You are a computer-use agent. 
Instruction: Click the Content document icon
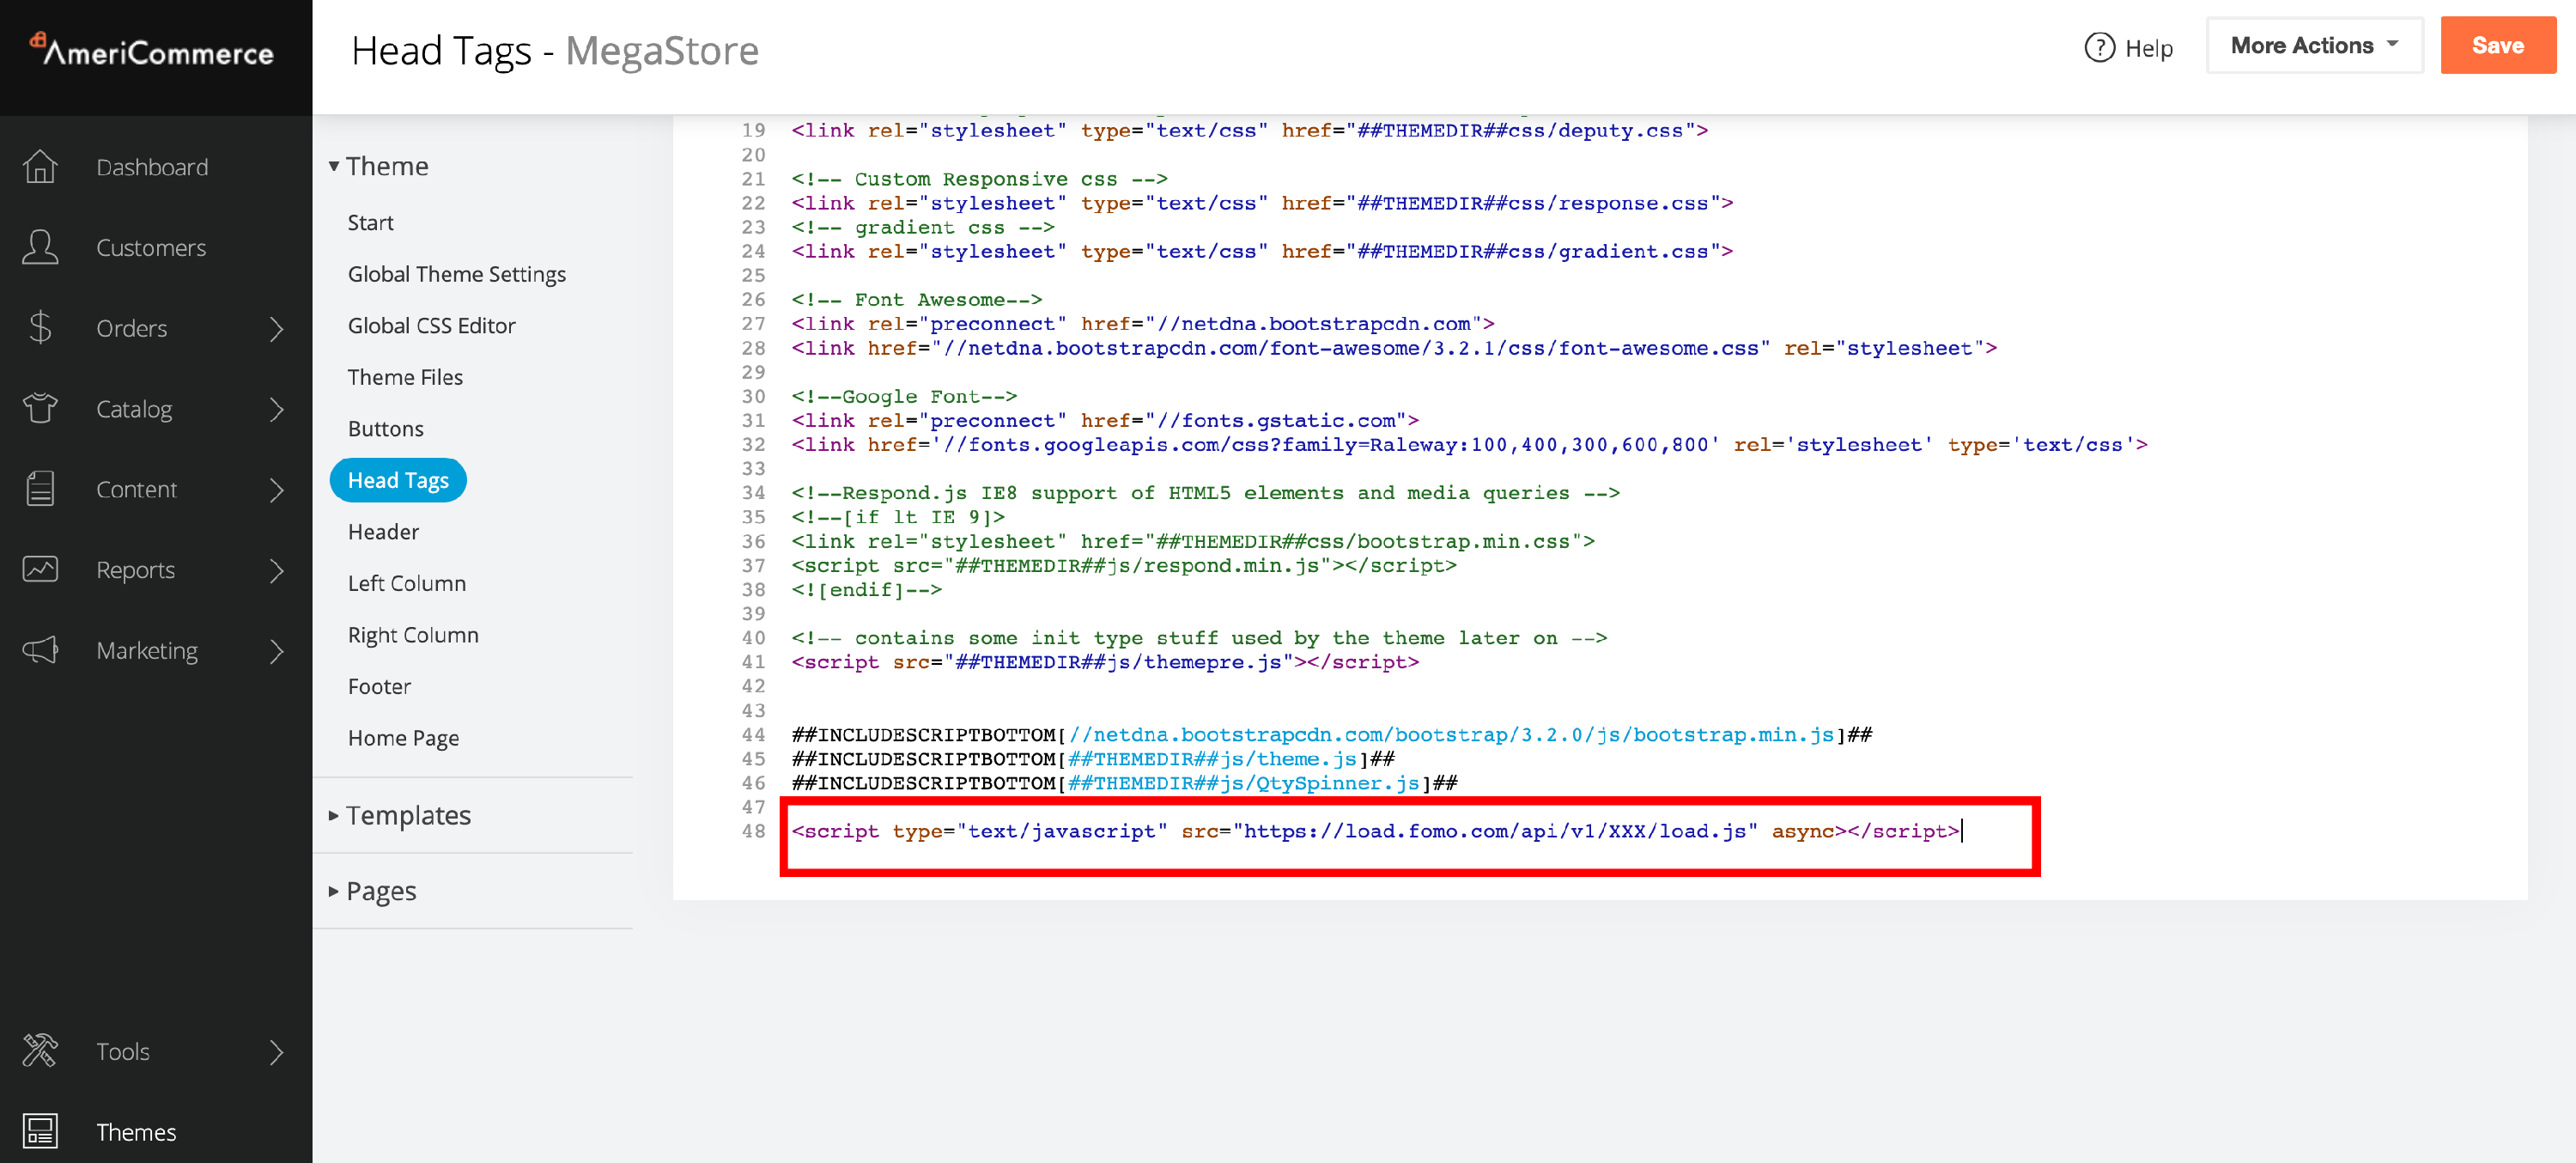pyautogui.click(x=40, y=489)
